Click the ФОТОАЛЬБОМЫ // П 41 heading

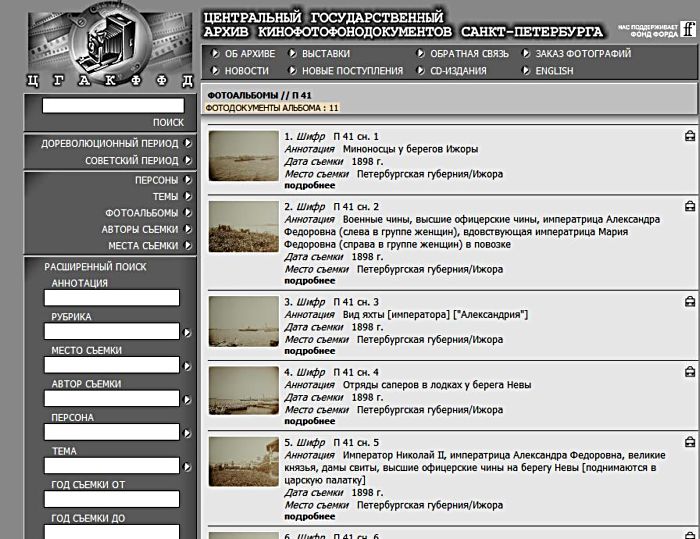(x=259, y=95)
